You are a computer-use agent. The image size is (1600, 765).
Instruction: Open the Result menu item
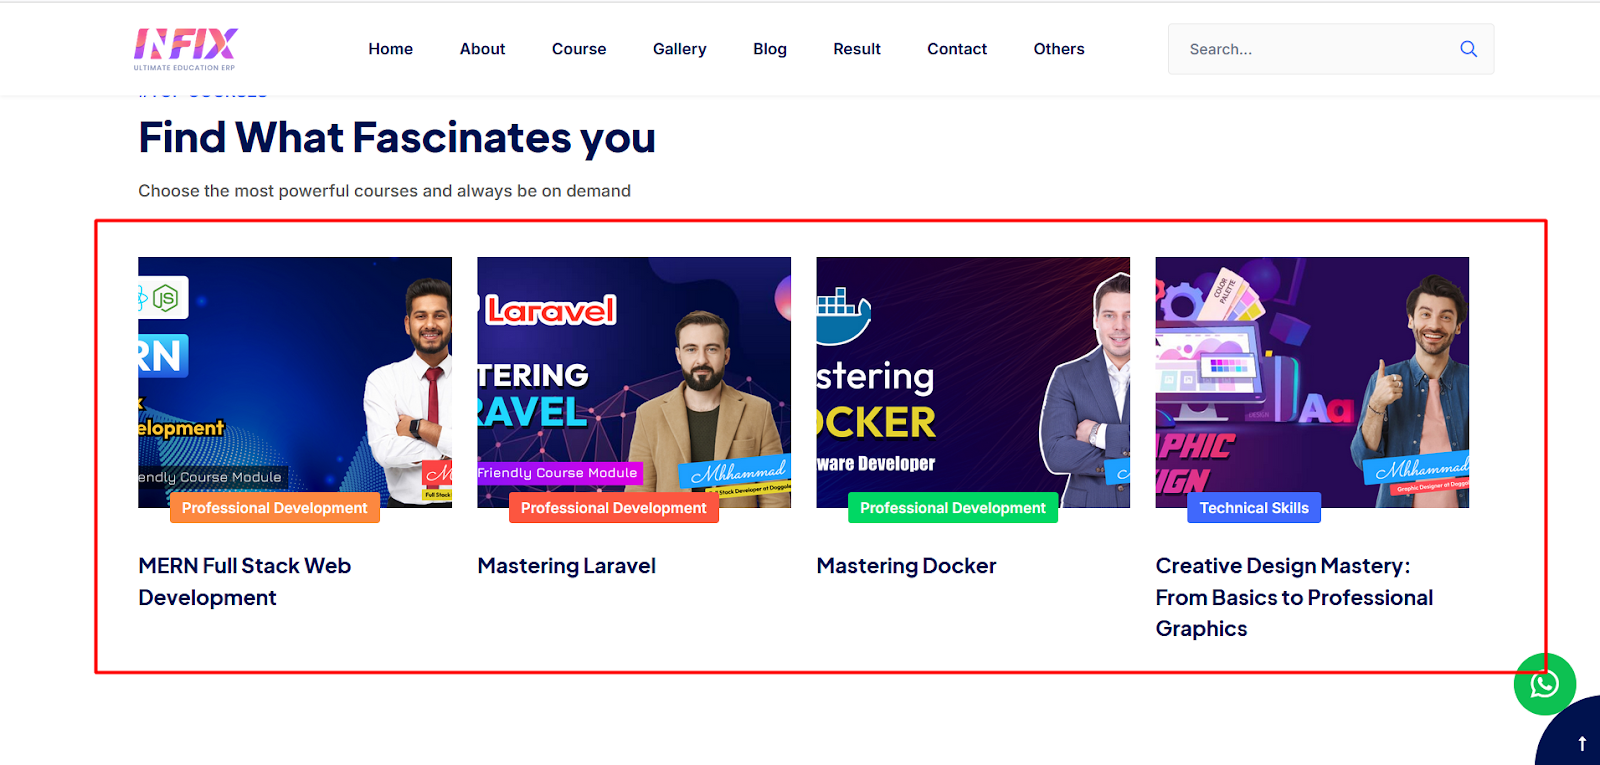pyautogui.click(x=857, y=49)
